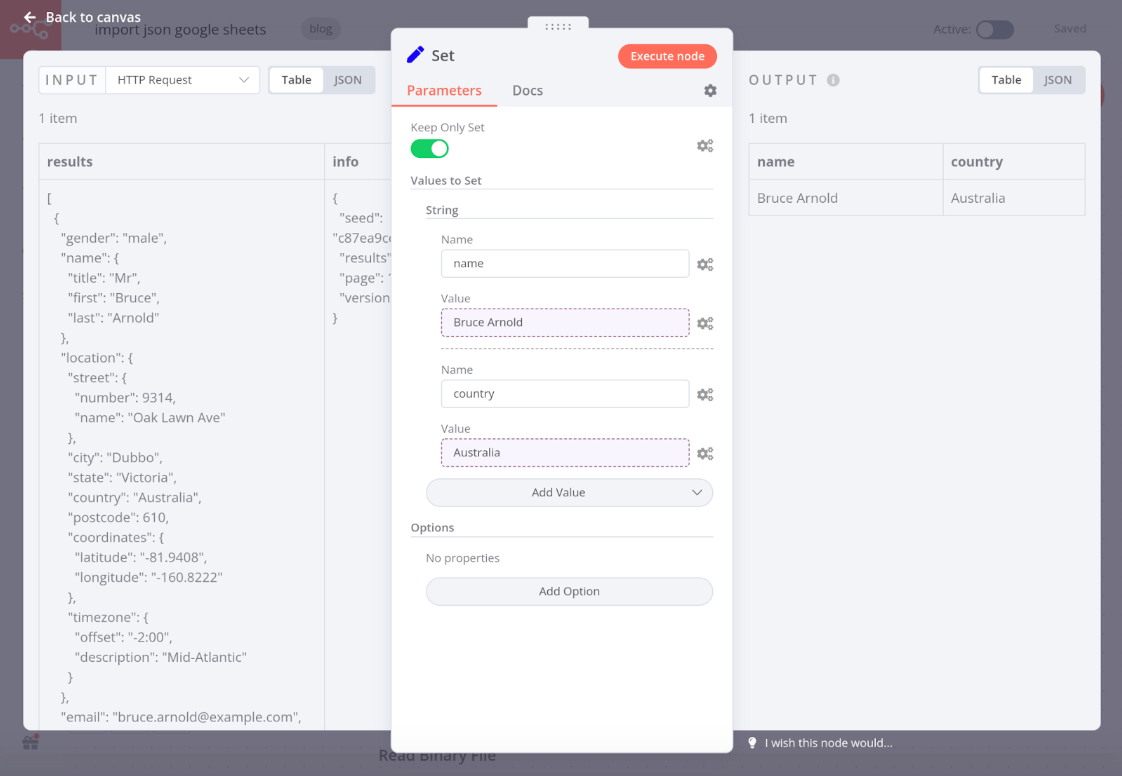Click the n8n logo in the top left
1122x776 pixels.
tap(30, 29)
